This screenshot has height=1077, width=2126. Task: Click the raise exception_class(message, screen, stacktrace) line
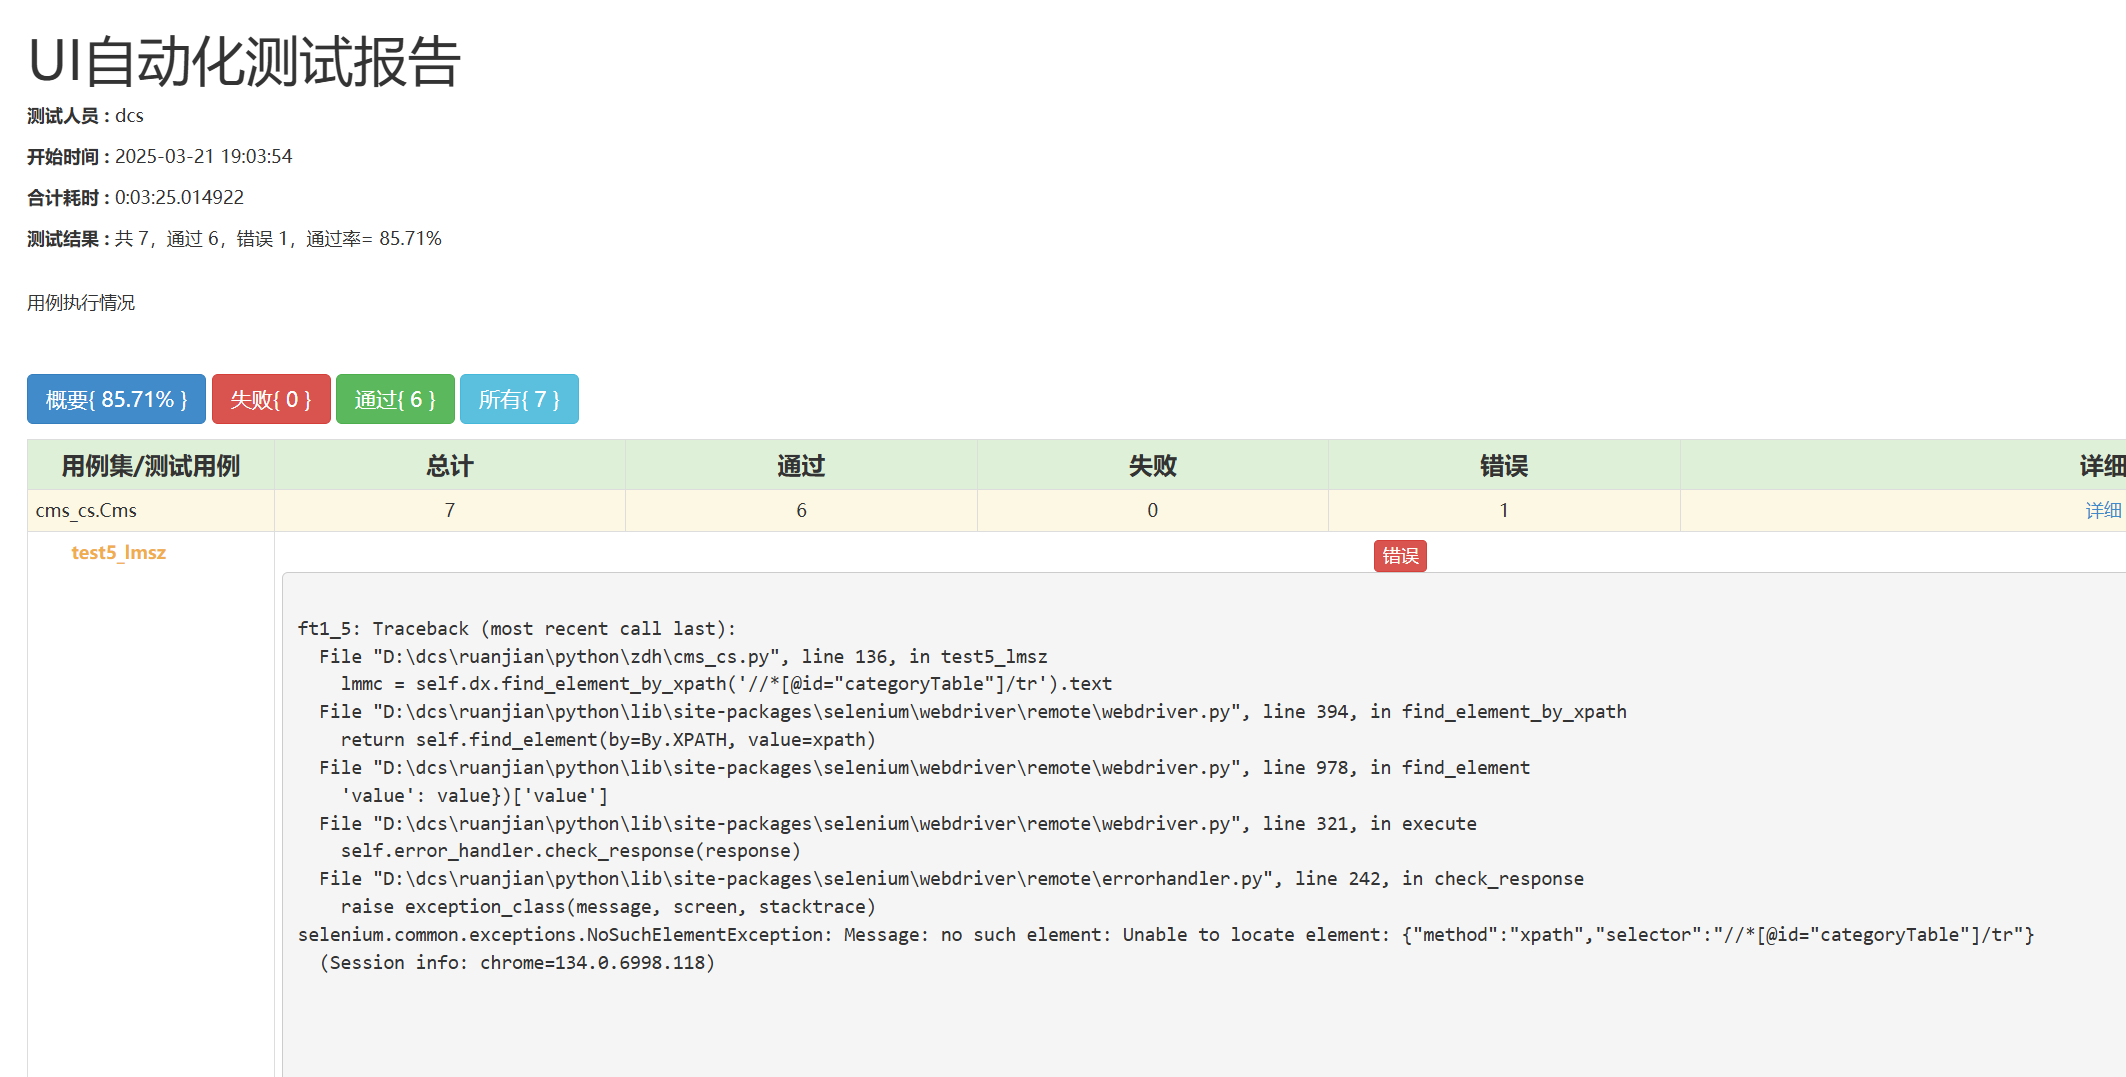[x=608, y=907]
